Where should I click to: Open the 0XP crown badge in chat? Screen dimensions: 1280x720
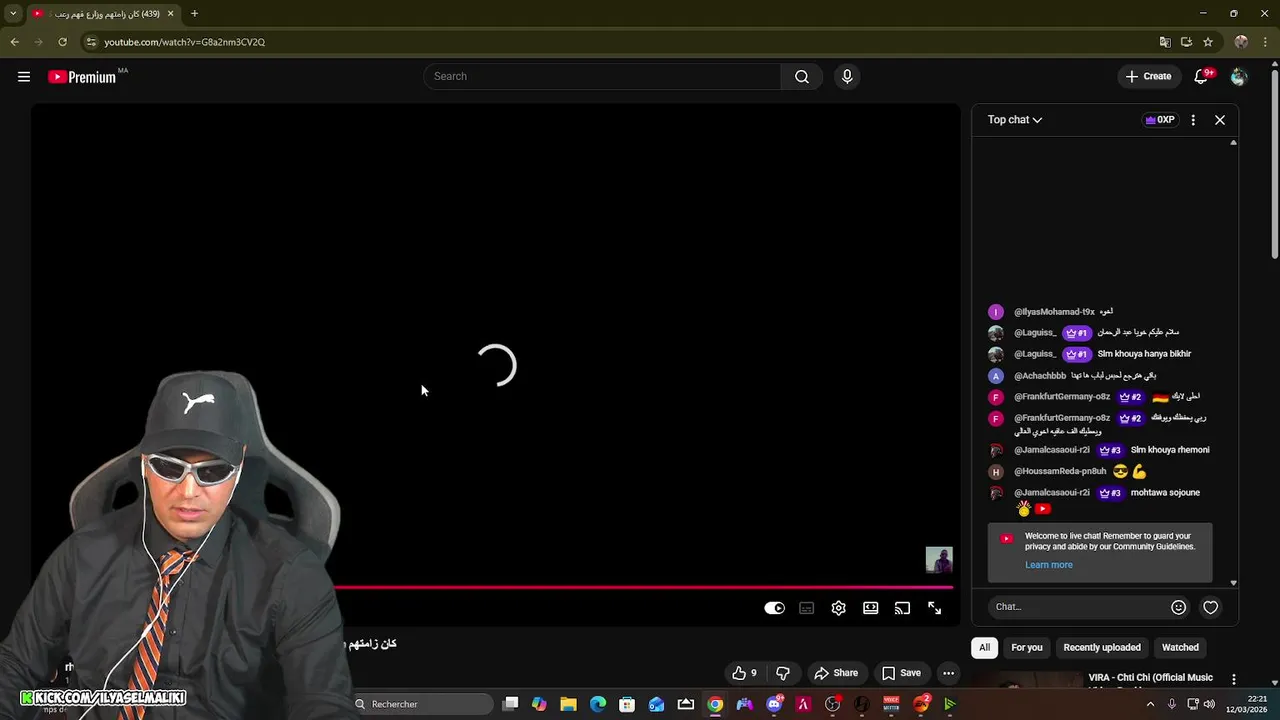pos(1160,120)
